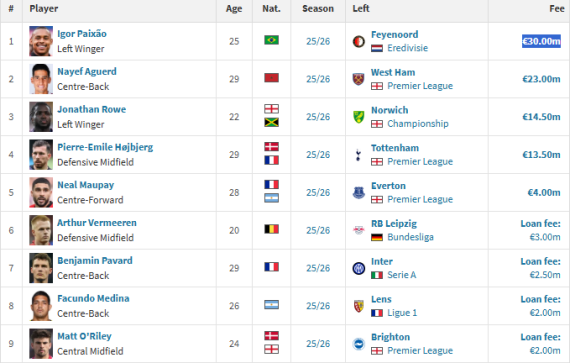Viewport: 570px width, 363px height.
Task: Click the Brazil flag in row 1
Action: (x=272, y=40)
